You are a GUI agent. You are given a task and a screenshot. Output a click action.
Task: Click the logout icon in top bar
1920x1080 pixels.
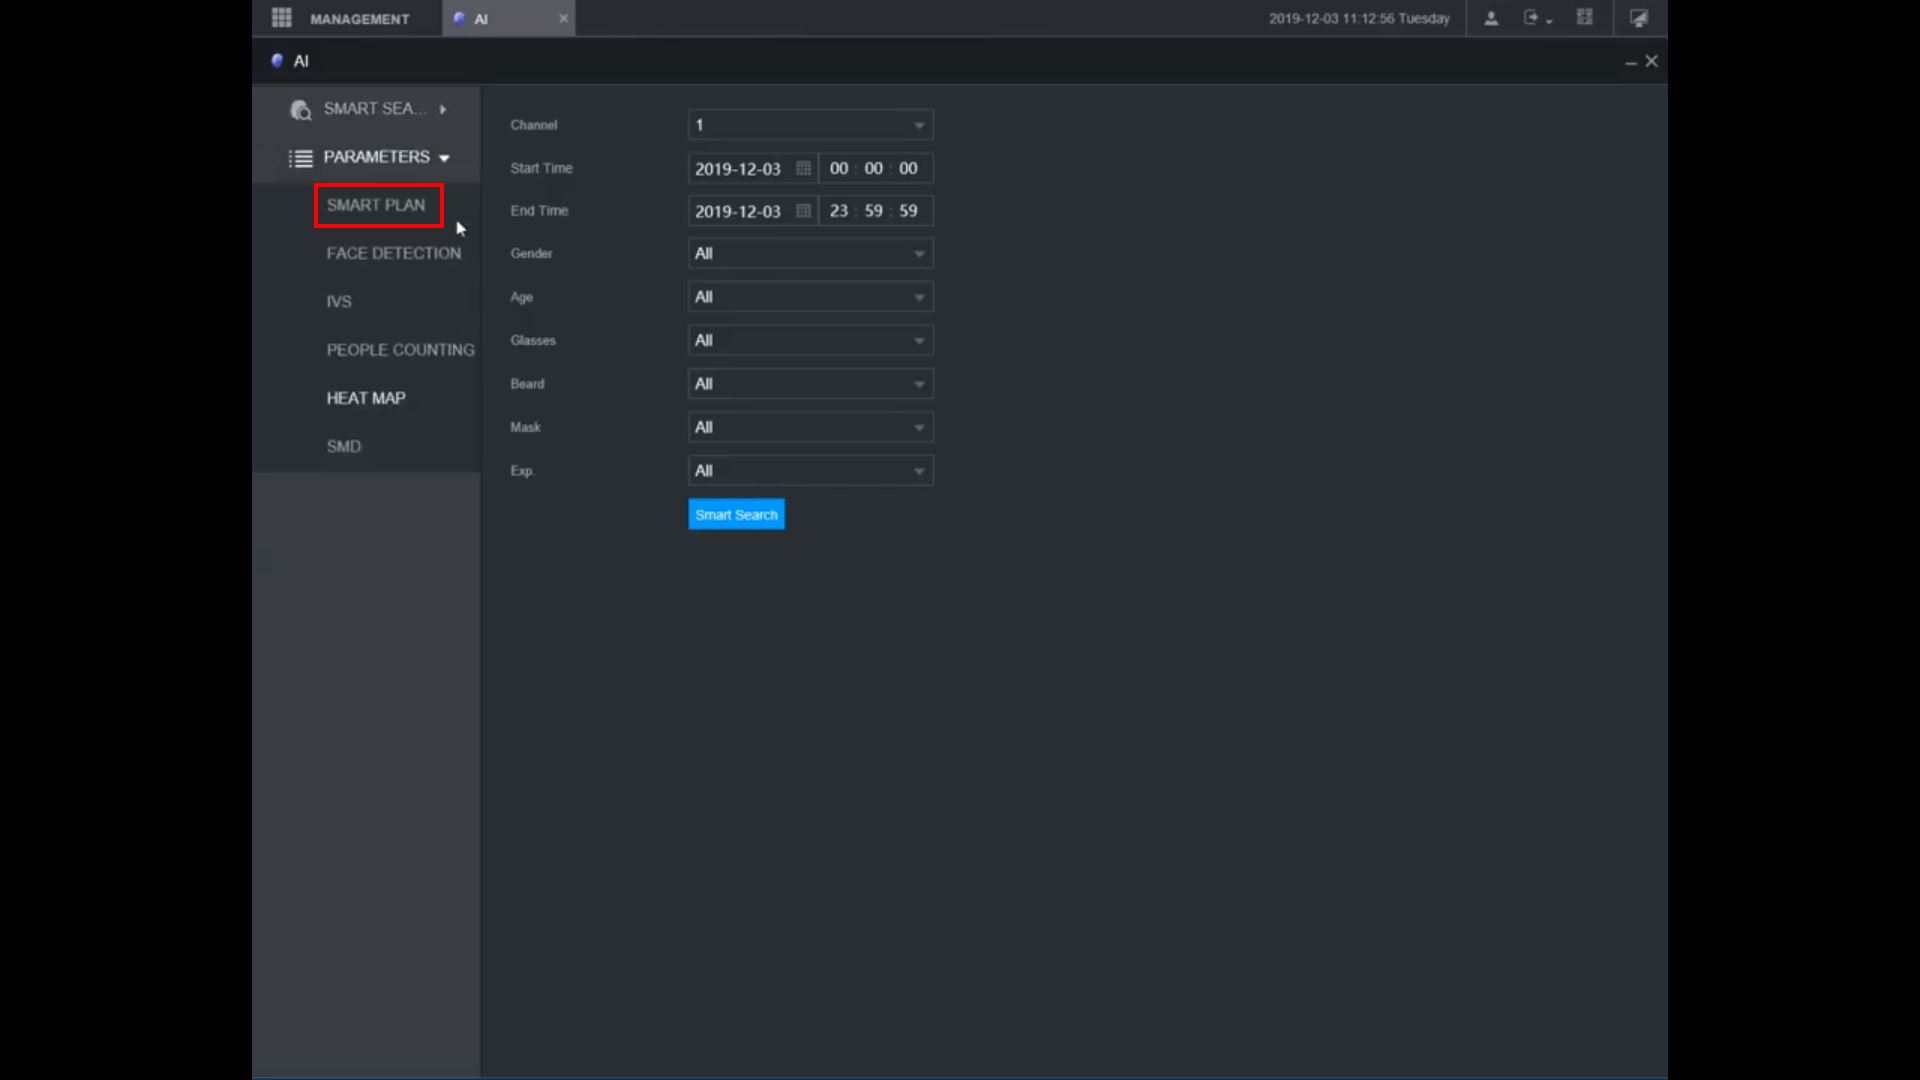1532,18
